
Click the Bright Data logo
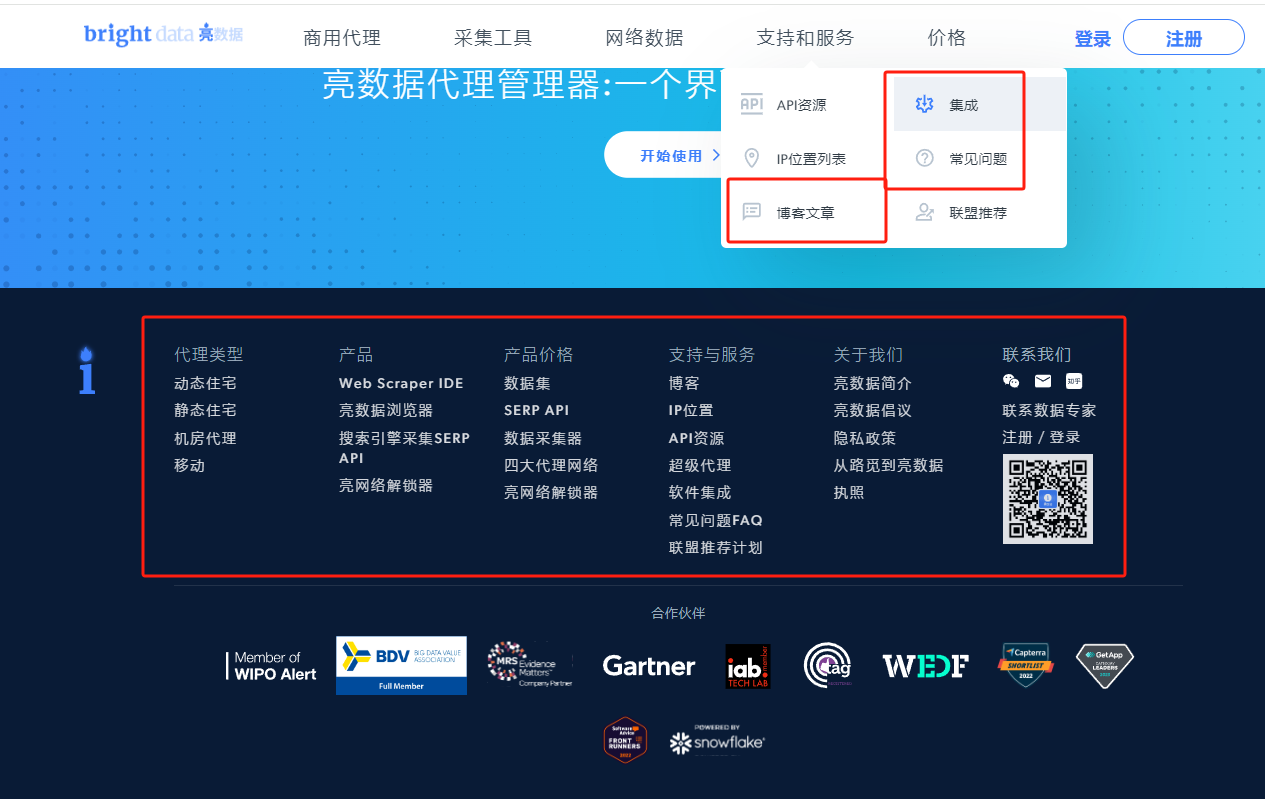coord(163,34)
